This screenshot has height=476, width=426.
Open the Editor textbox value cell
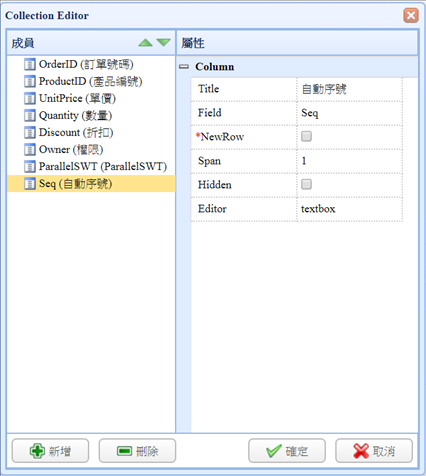349,209
